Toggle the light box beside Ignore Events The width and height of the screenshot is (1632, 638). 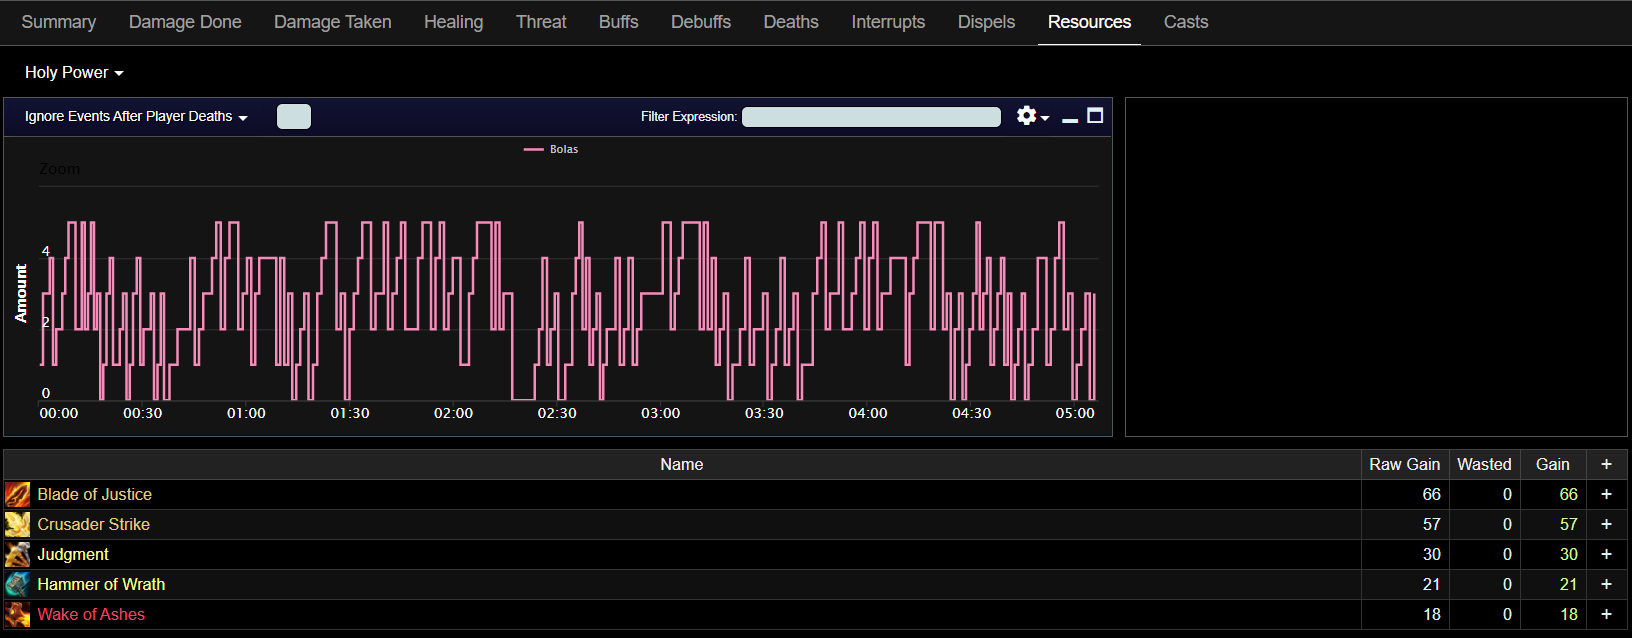click(x=293, y=116)
